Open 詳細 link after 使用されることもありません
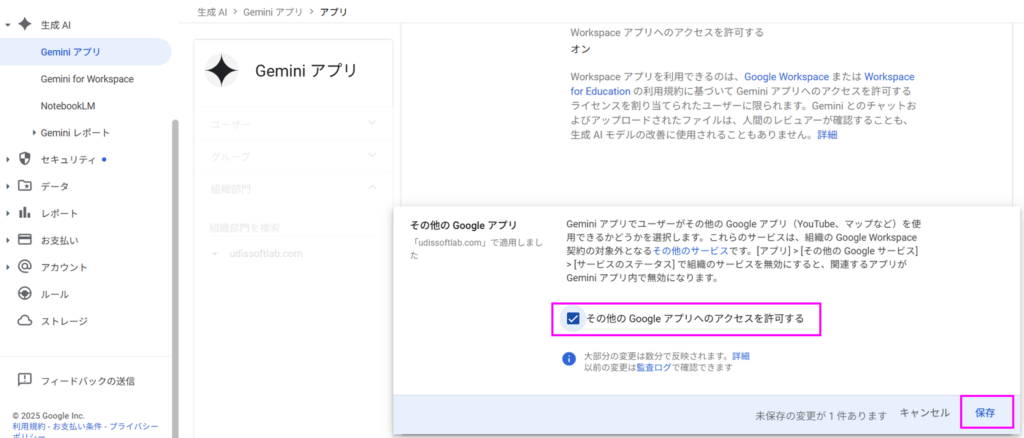Viewport: 1024px width, 438px height. (827, 135)
